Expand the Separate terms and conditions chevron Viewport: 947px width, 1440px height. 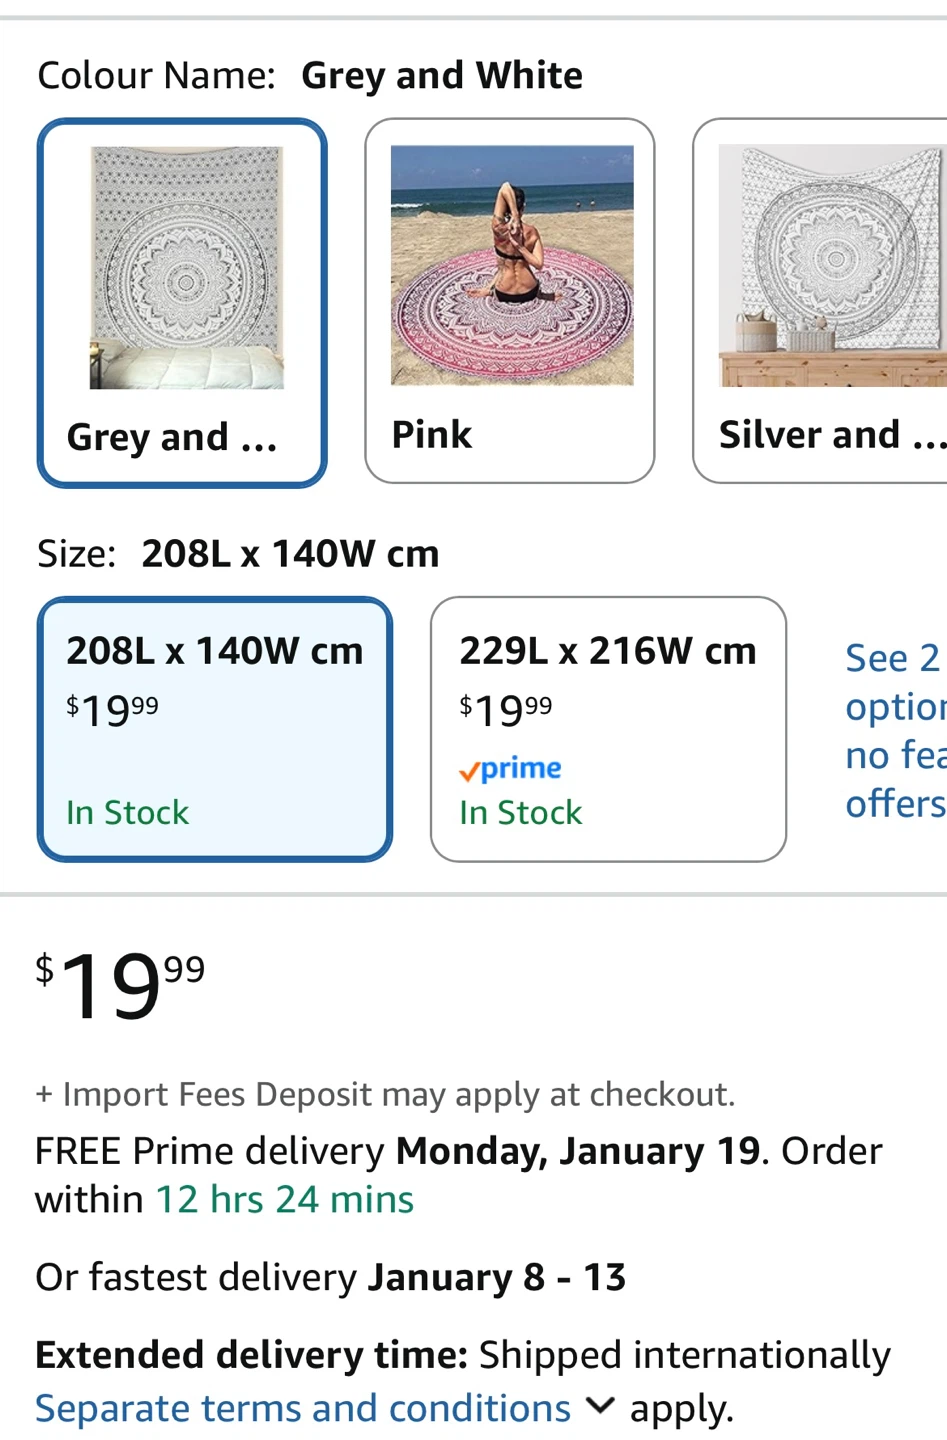point(600,1406)
